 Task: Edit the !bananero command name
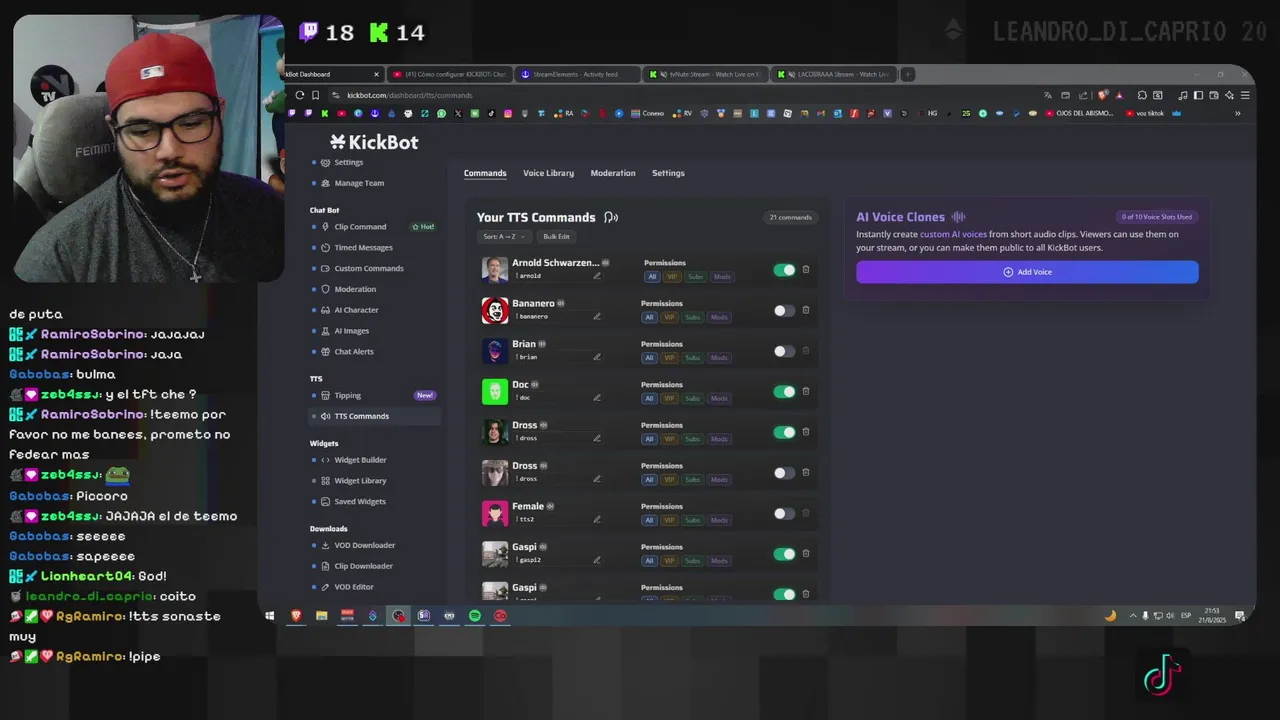(597, 316)
